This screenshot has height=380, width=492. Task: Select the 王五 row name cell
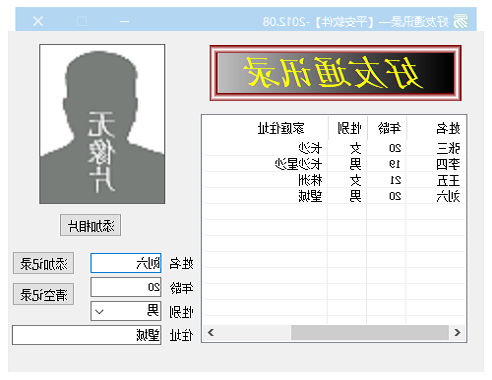coord(448,180)
